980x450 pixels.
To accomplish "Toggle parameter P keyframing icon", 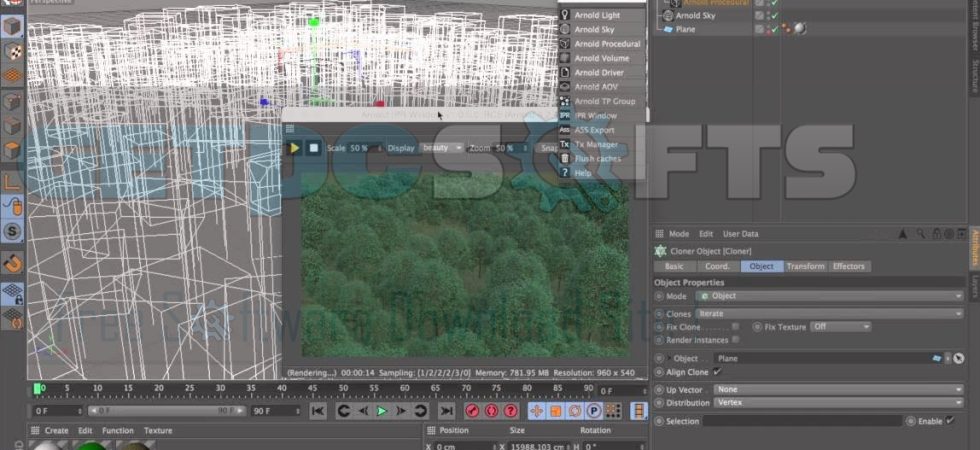I will point(594,411).
